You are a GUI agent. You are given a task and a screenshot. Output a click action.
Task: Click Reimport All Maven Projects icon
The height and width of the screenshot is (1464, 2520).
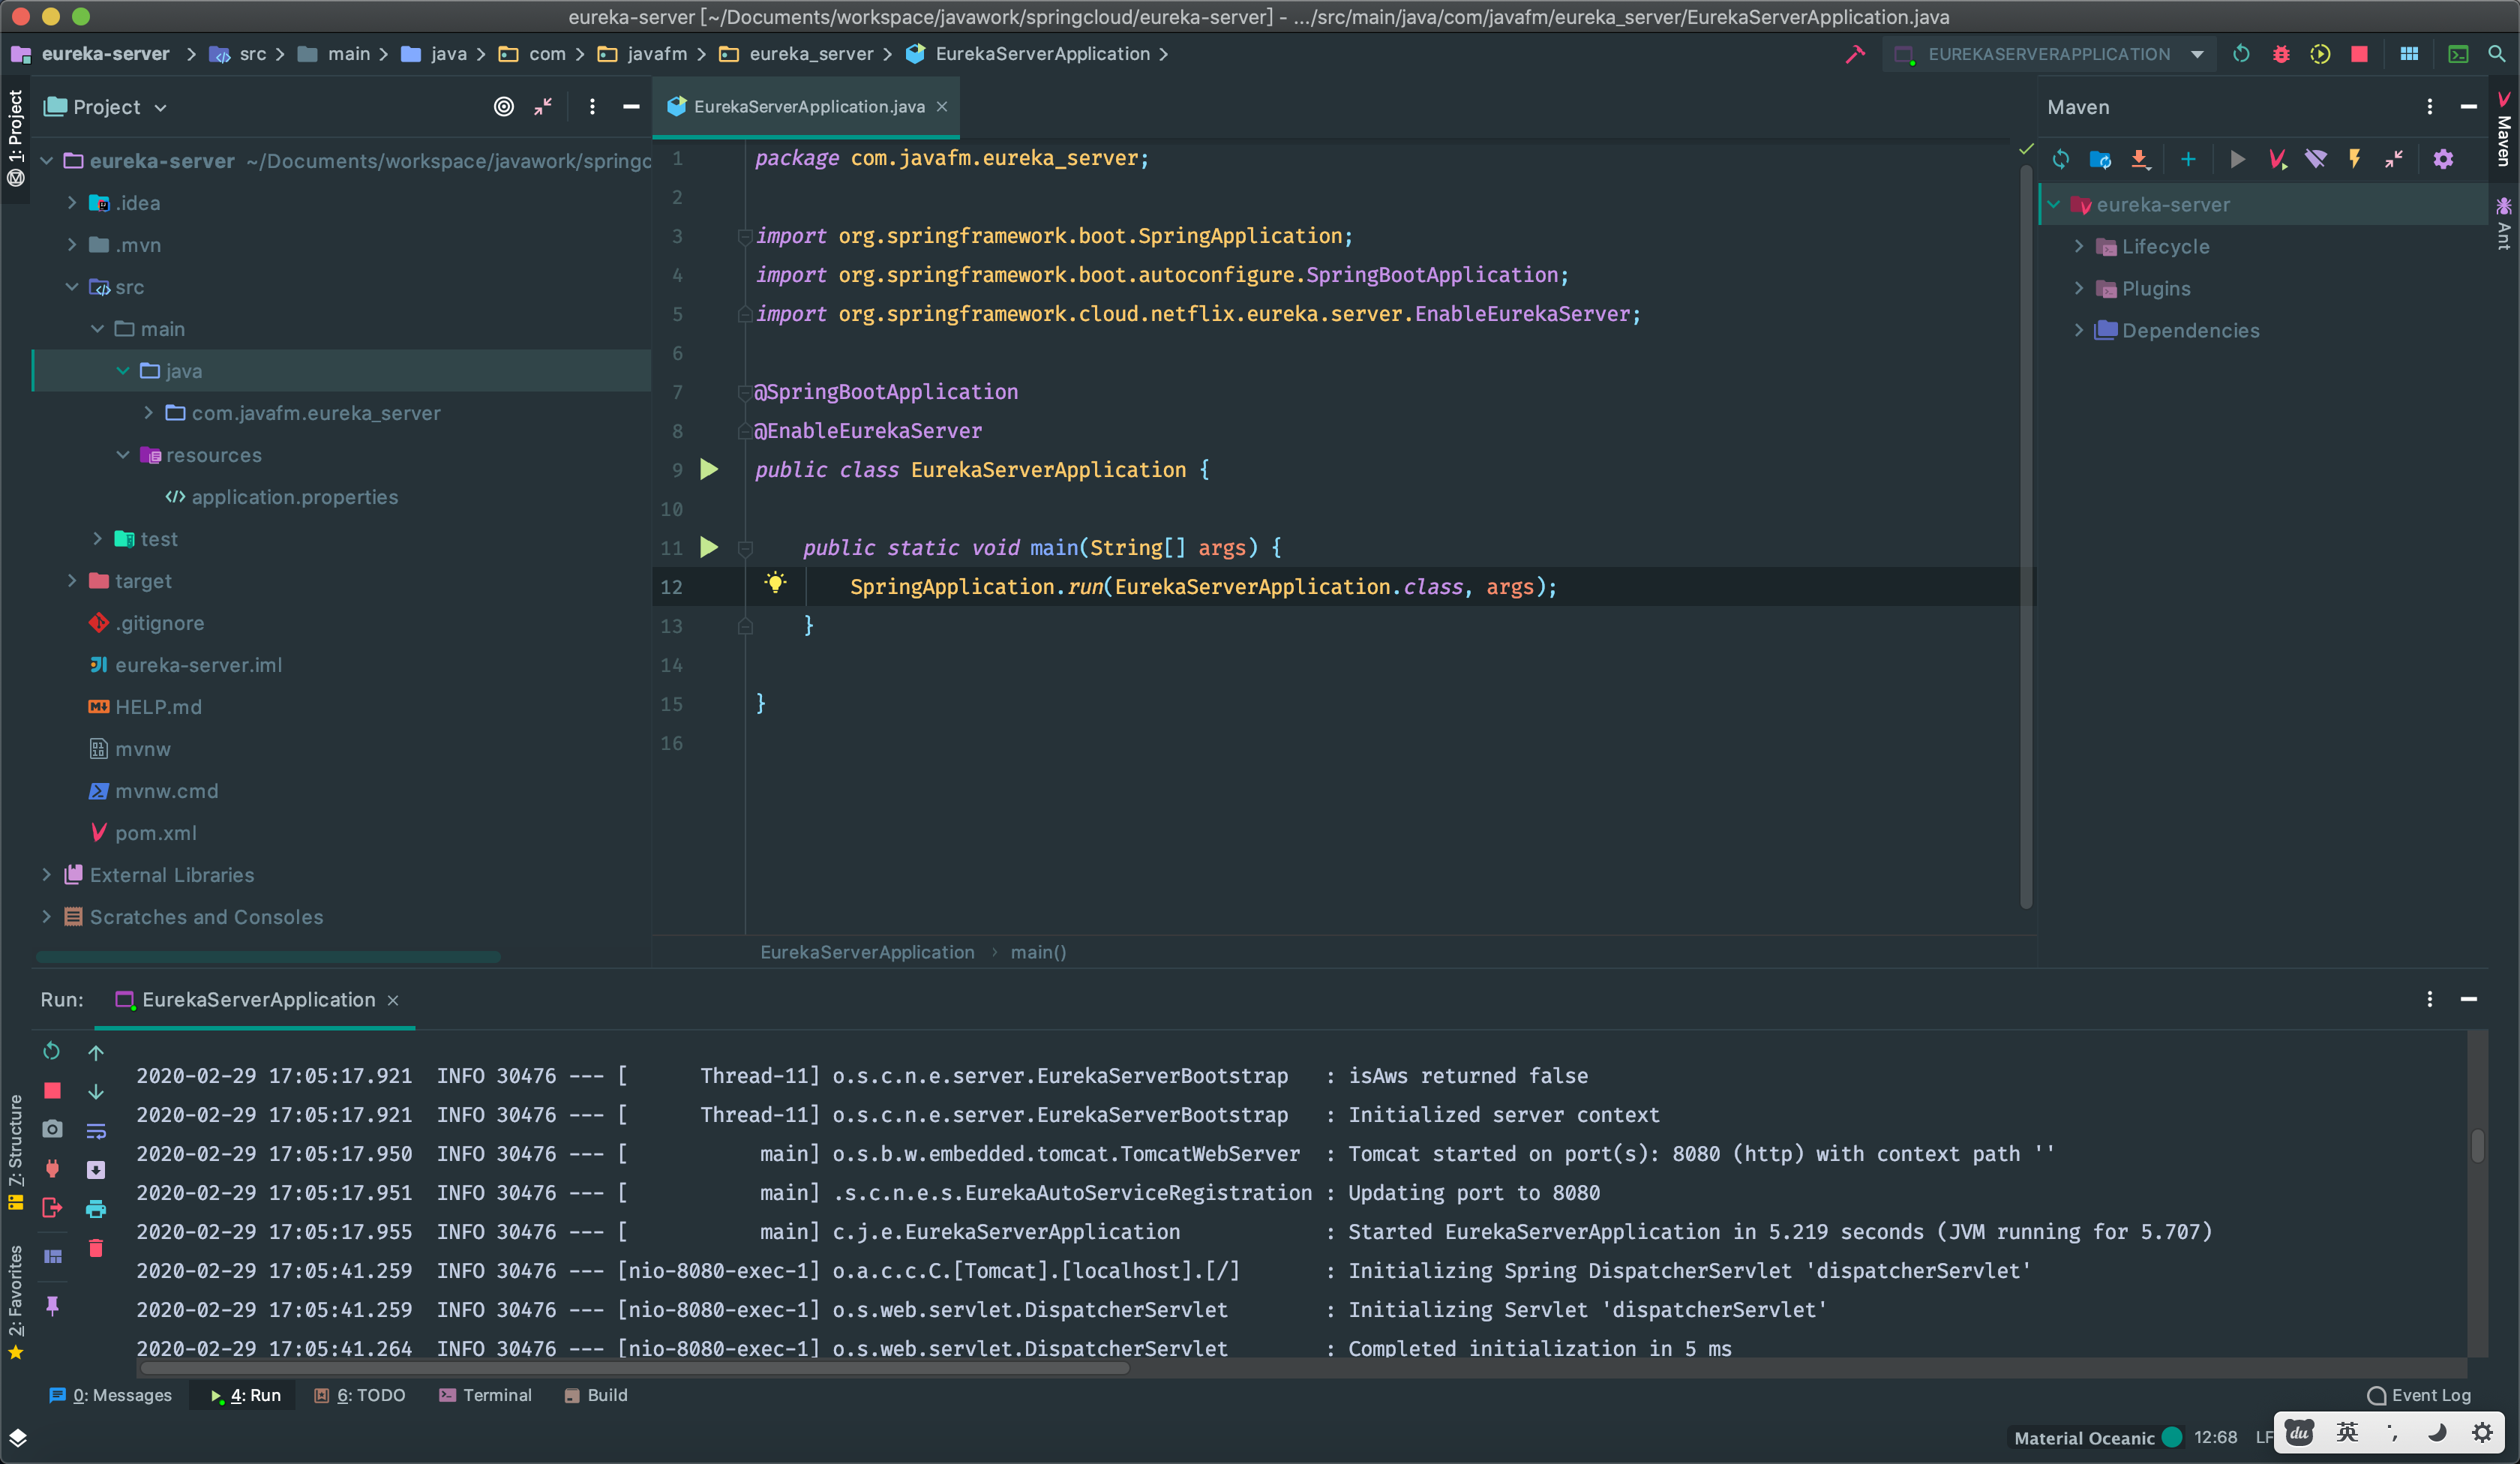[2061, 159]
